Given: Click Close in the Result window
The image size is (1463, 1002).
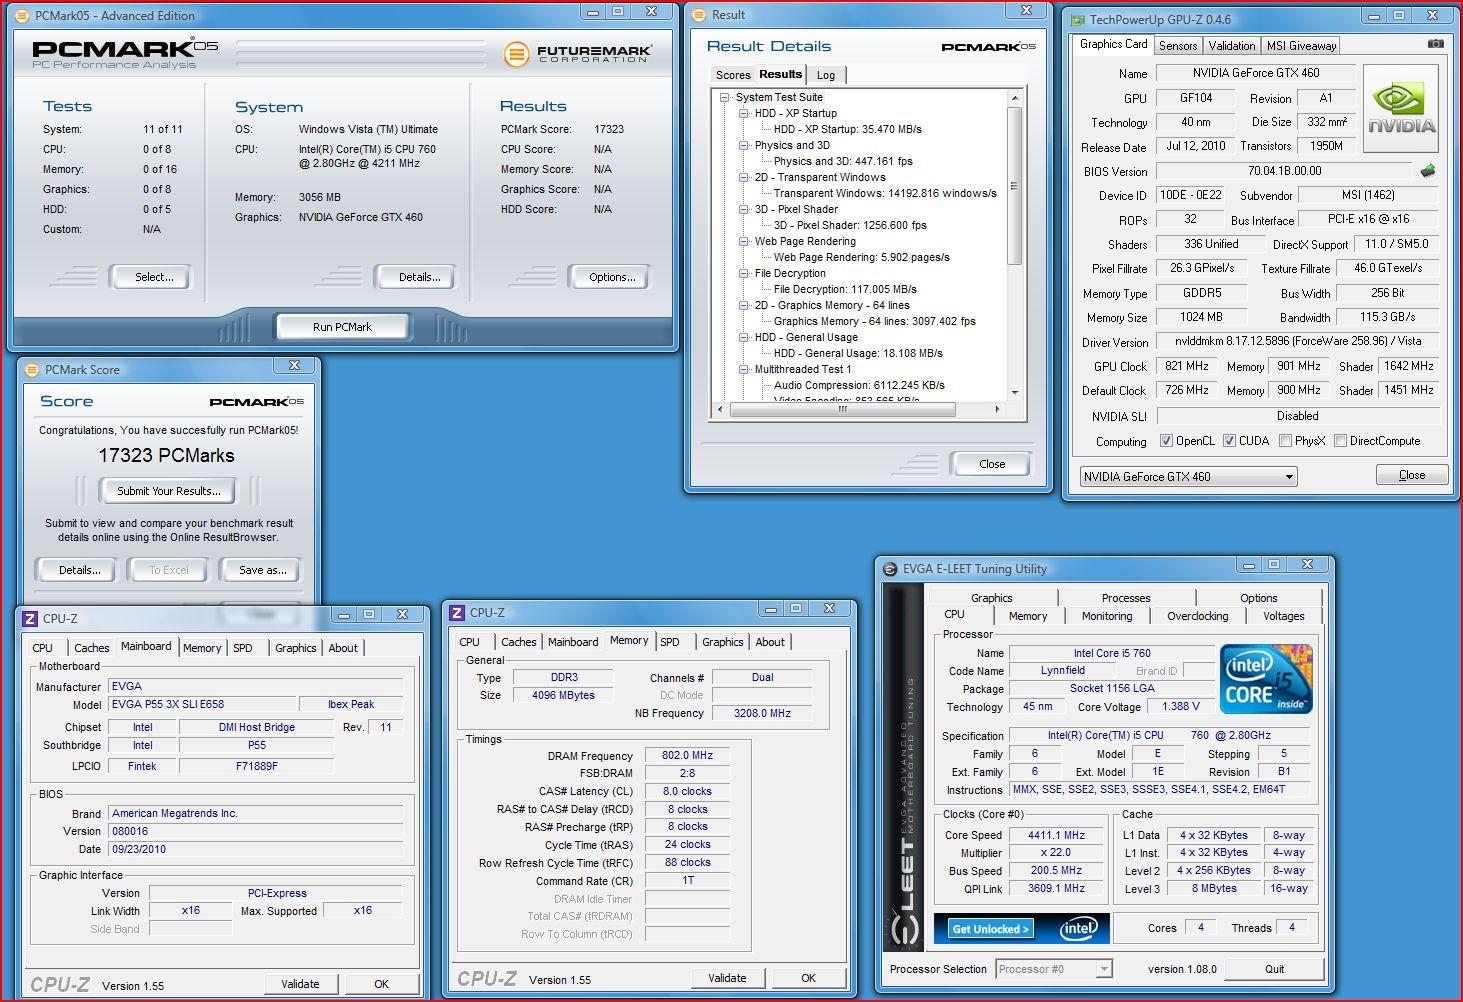Looking at the screenshot, I should coord(992,464).
